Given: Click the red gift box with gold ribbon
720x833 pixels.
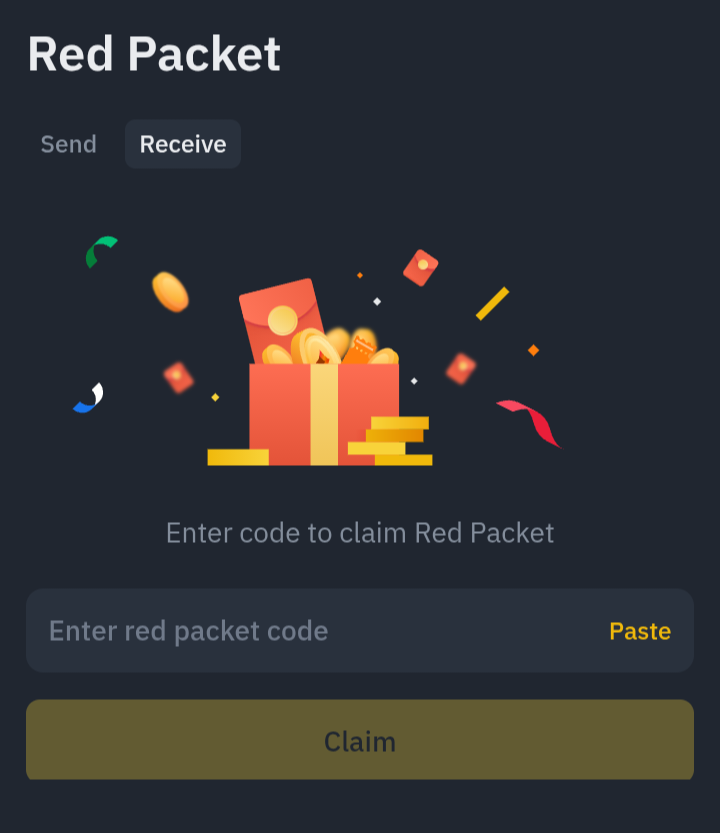Looking at the screenshot, I should point(324,414).
